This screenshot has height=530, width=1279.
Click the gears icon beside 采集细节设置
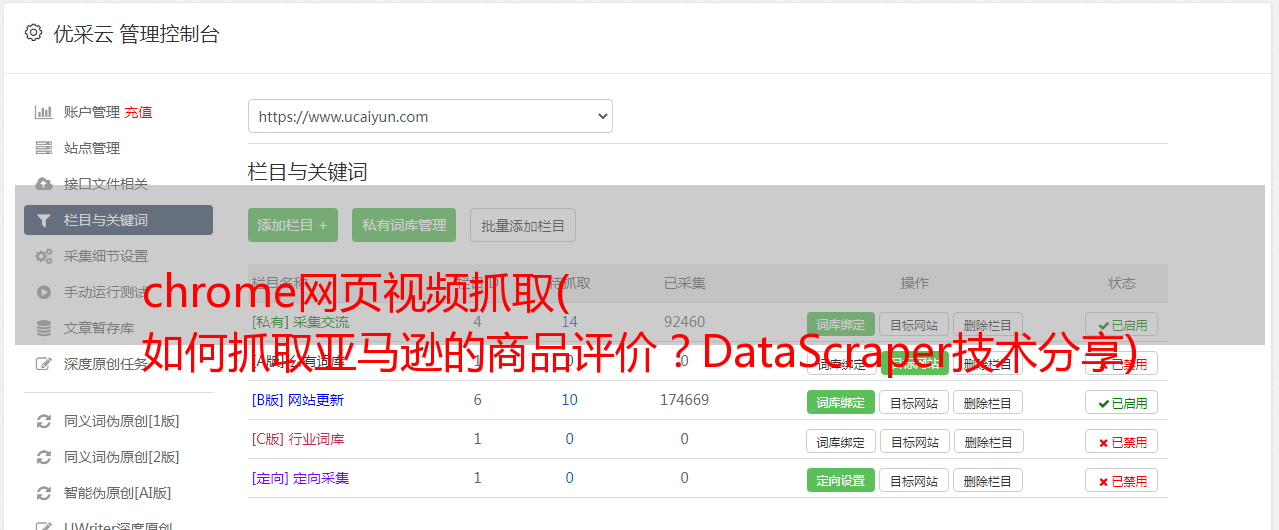(43, 256)
